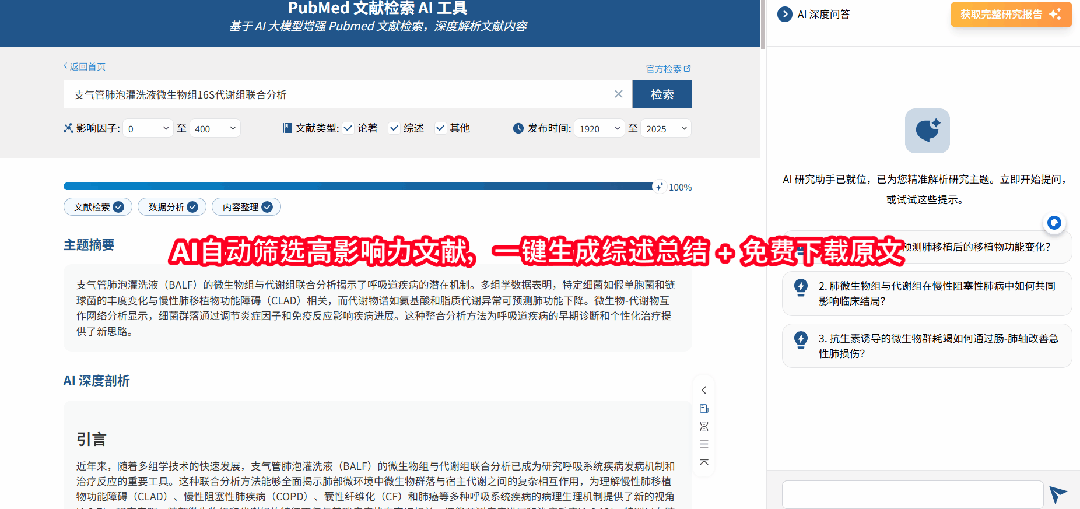The image size is (1080, 509).
Task: Open the end year dropdown (2025)
Action: (x=666, y=128)
